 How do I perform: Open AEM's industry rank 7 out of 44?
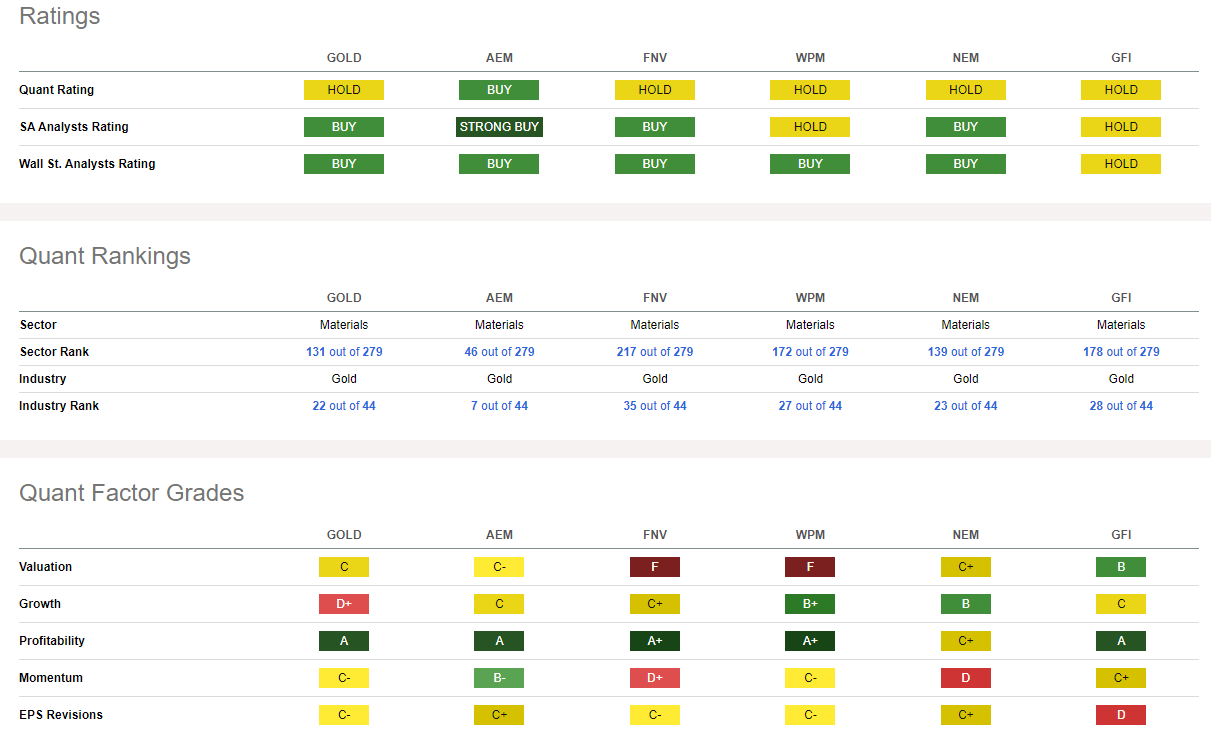click(x=499, y=406)
